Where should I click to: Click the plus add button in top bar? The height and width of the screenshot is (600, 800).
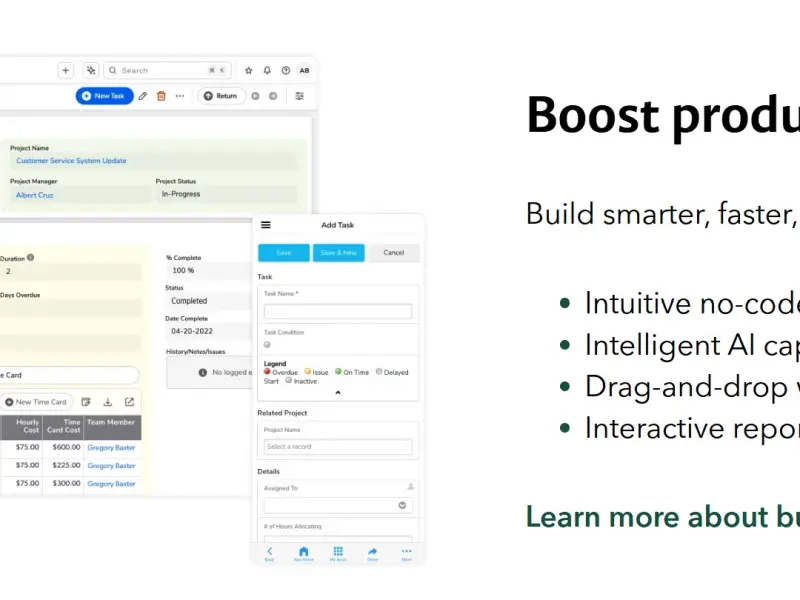point(65,70)
